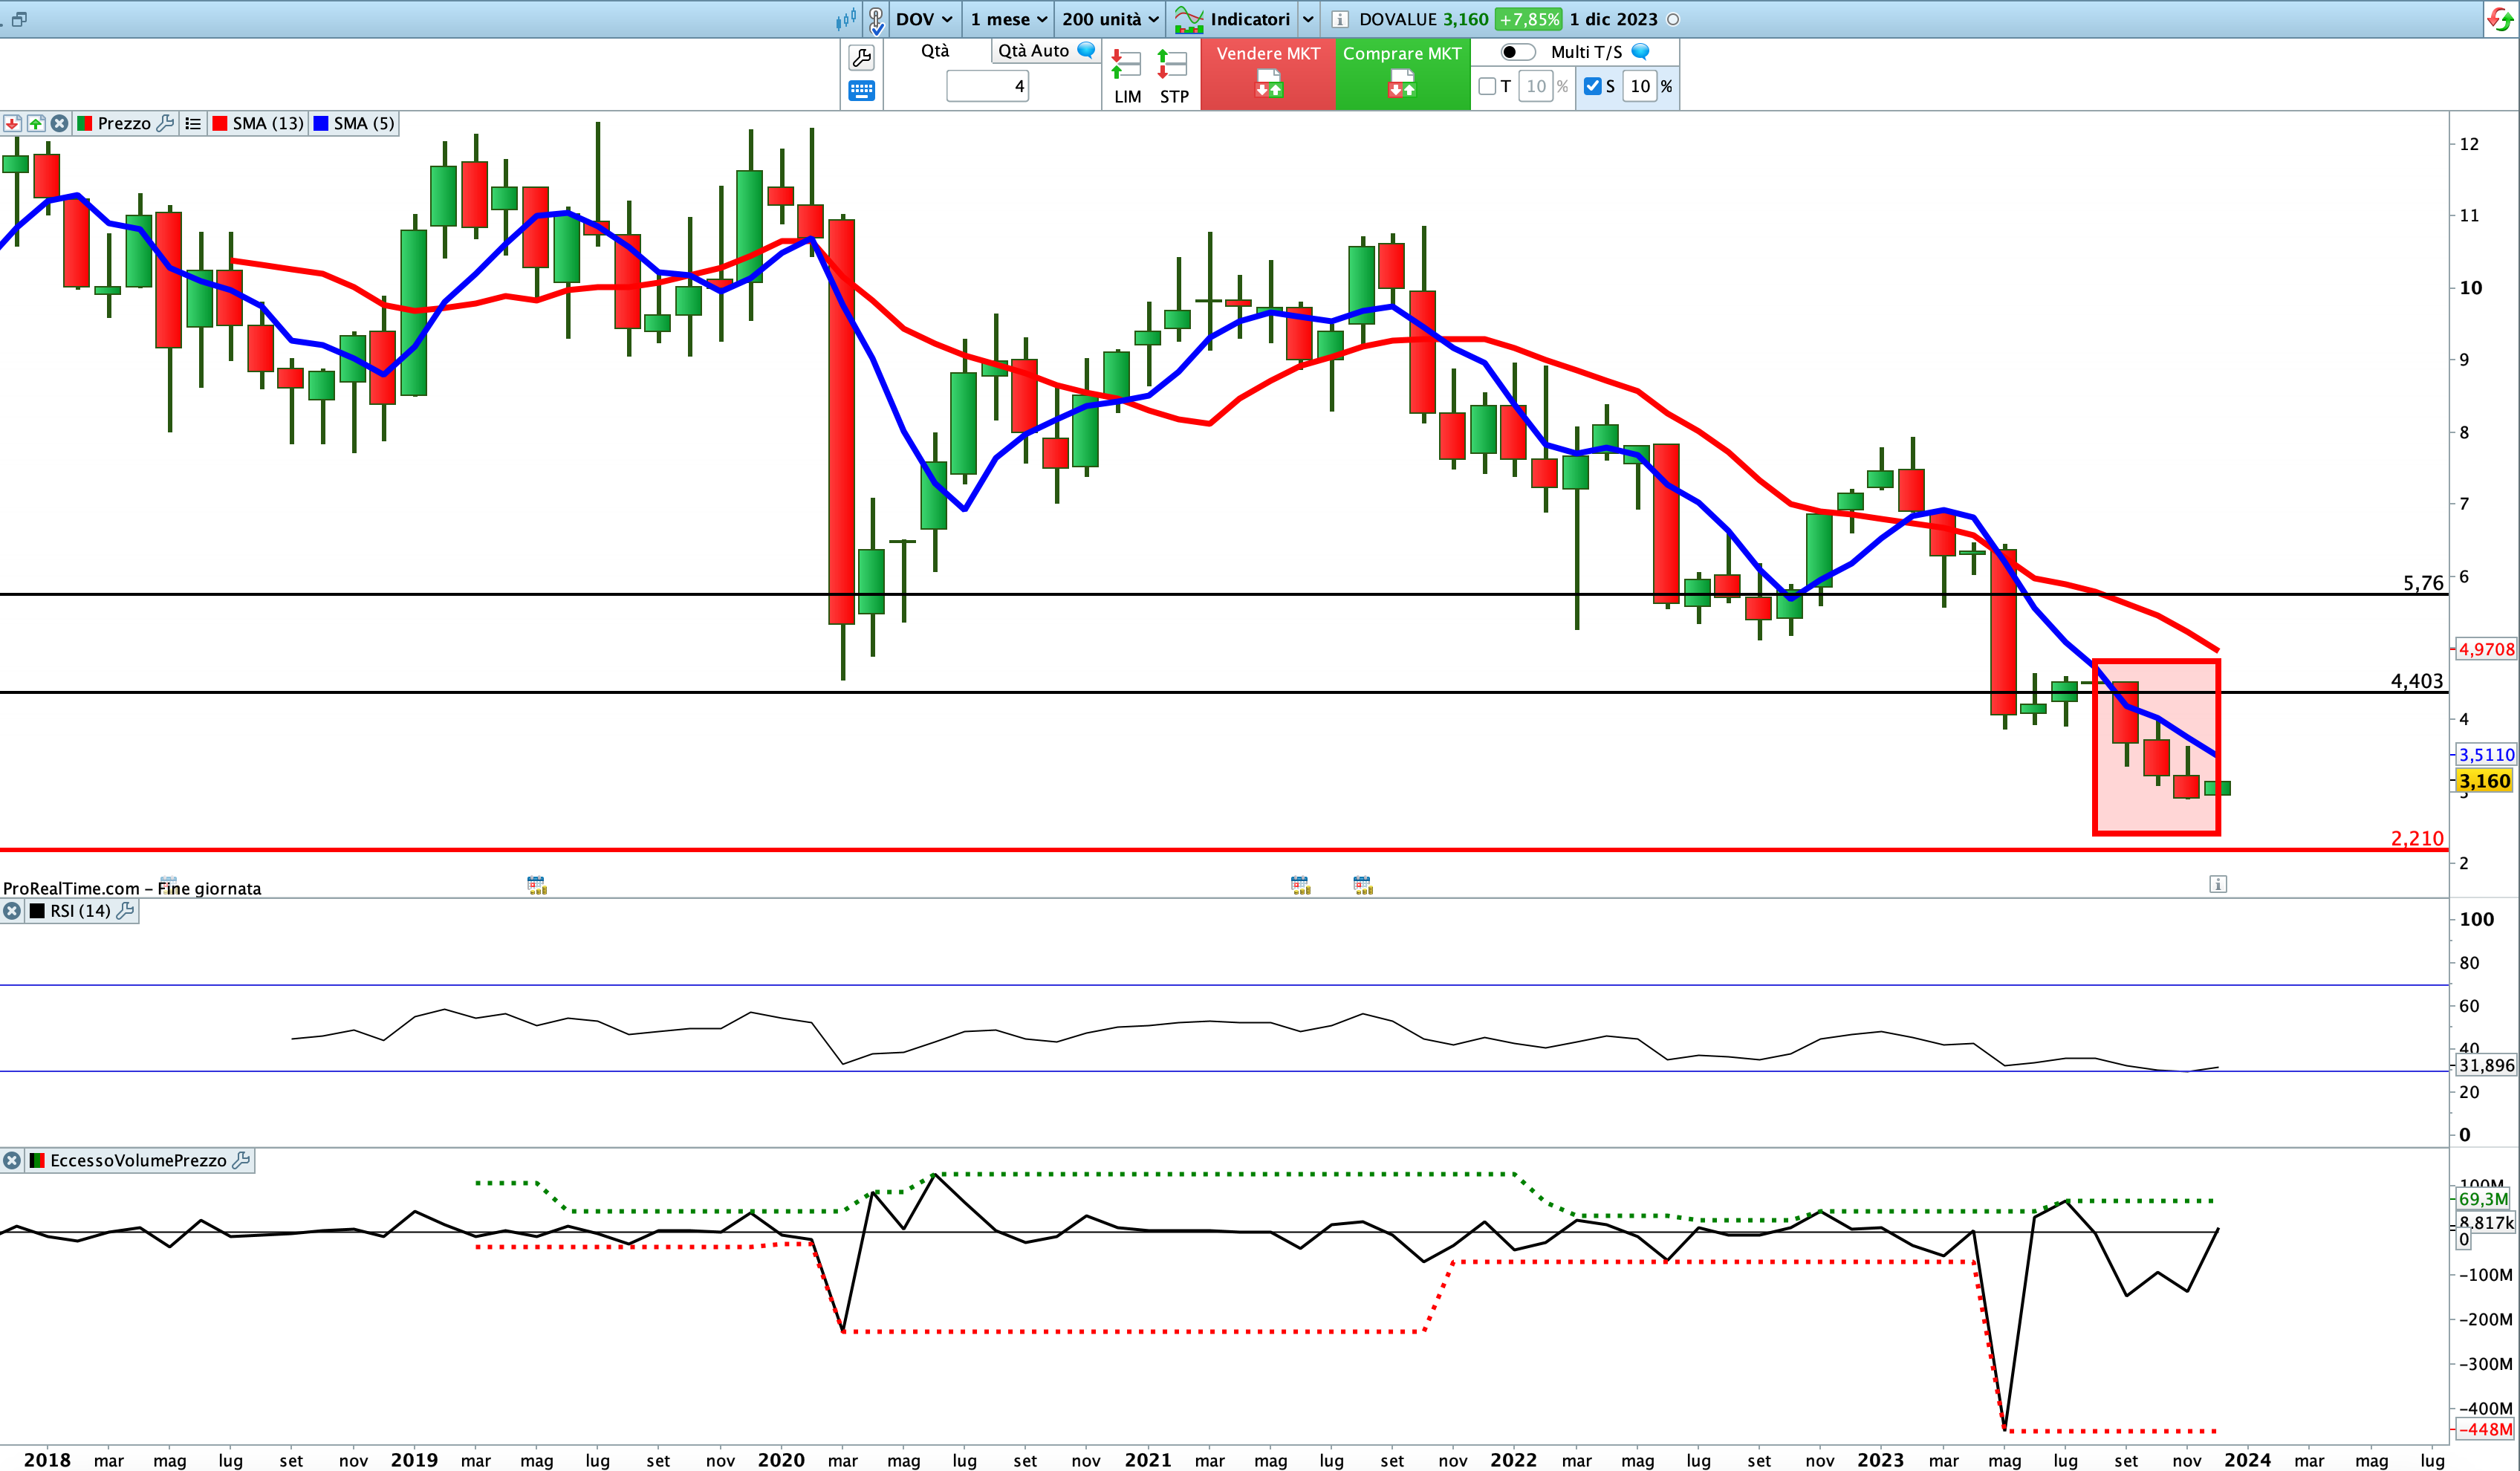
Task: Click the LIM limit order icon
Action: tap(1127, 76)
